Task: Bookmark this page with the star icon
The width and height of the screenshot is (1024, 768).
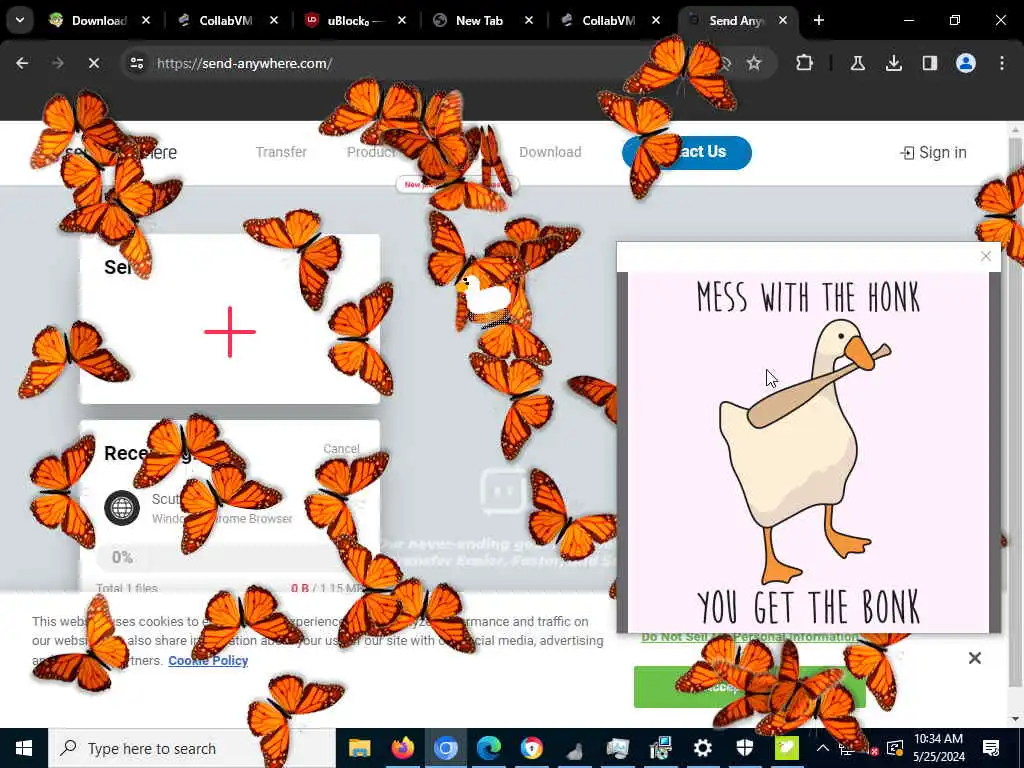Action: coord(754,63)
